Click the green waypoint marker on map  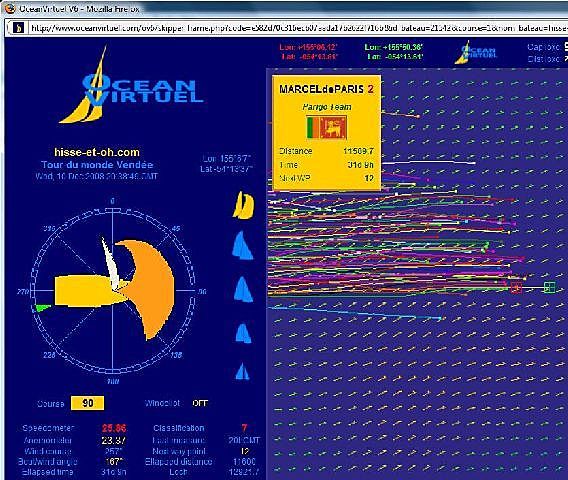pos(550,288)
